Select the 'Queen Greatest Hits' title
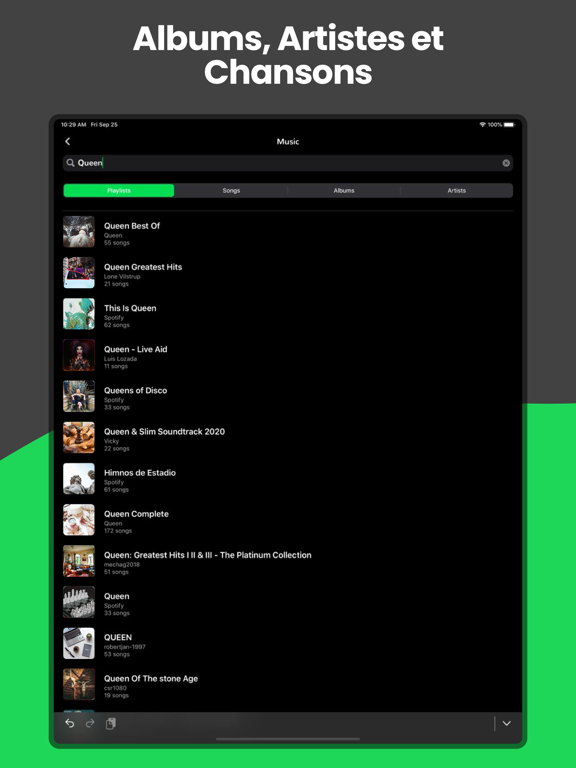The height and width of the screenshot is (768, 576). pyautogui.click(x=143, y=267)
